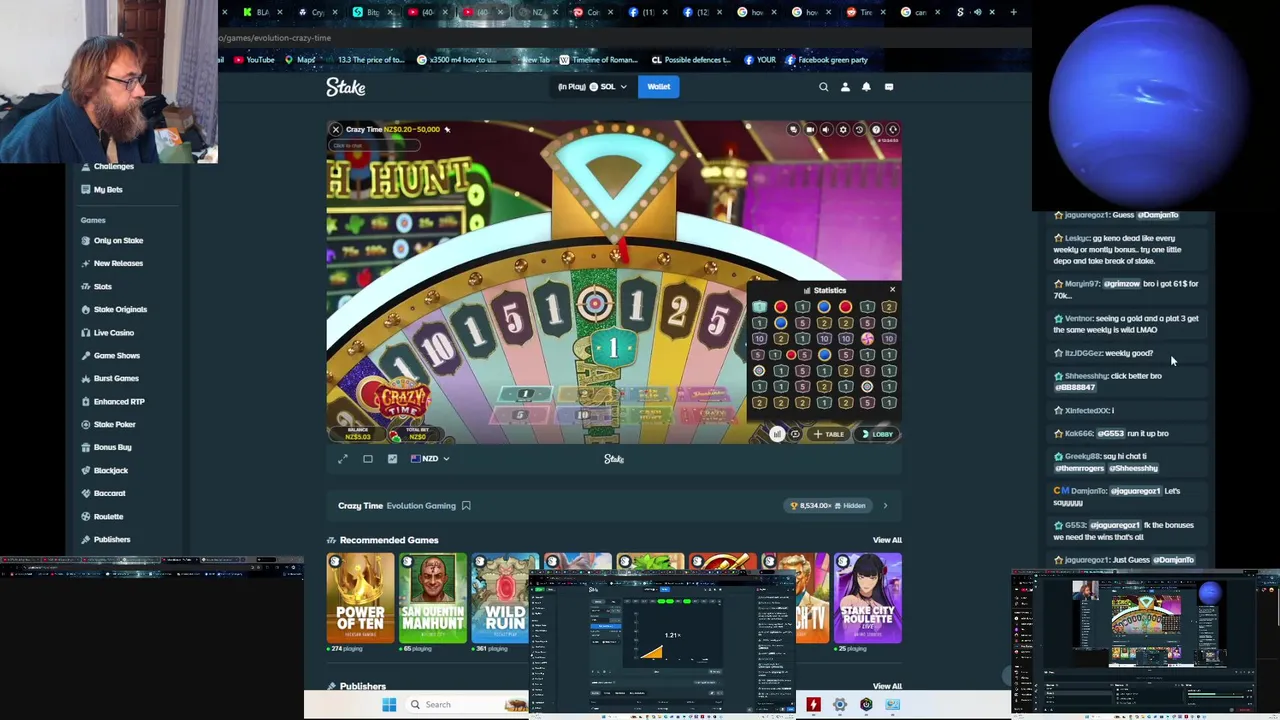Viewport: 1280px width, 720px height.
Task: Open the SOL balance dropdown
Action: pos(593,87)
